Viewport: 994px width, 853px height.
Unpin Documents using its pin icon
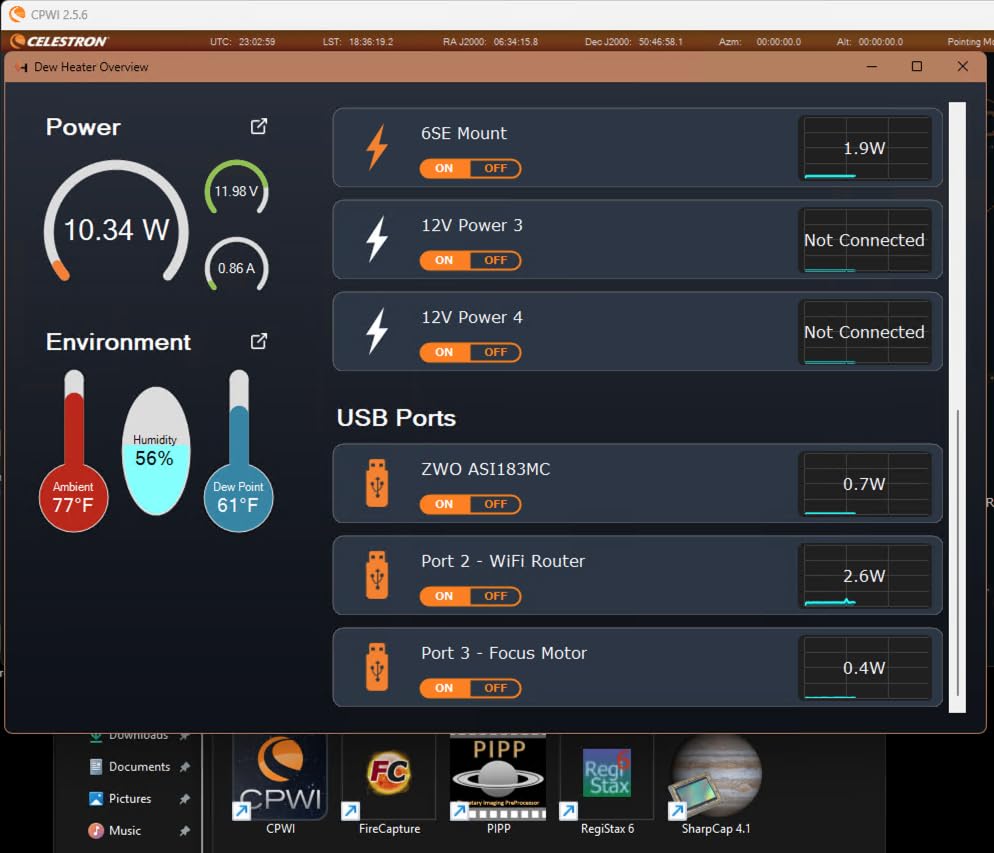tap(184, 767)
